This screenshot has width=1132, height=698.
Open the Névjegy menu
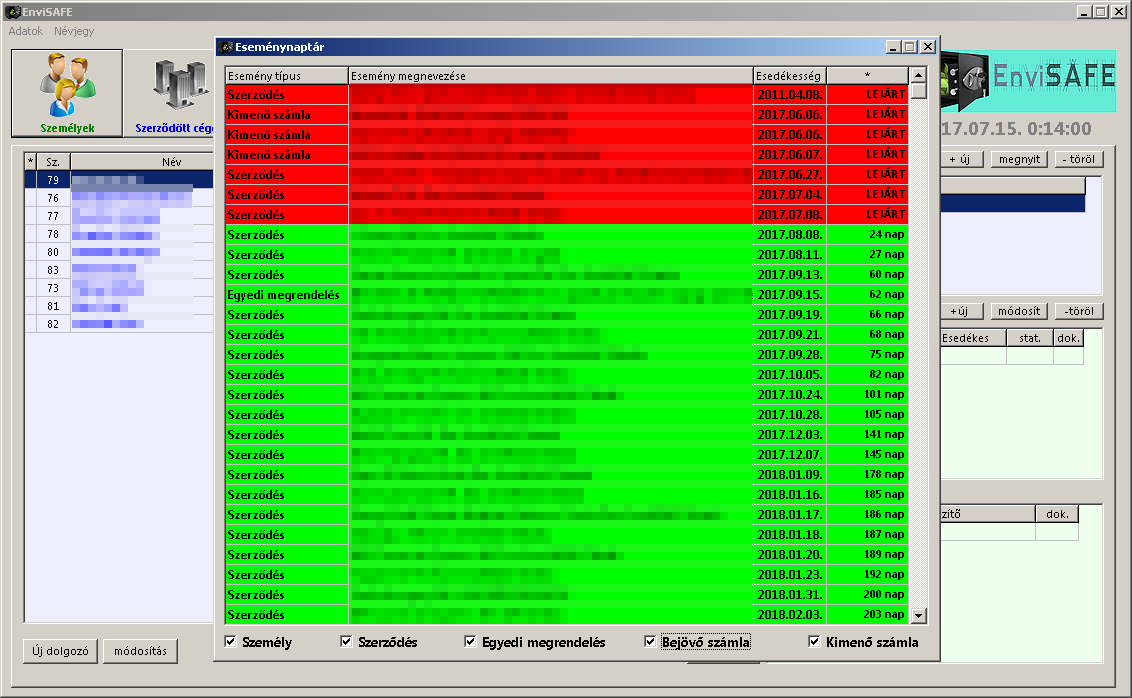(74, 31)
